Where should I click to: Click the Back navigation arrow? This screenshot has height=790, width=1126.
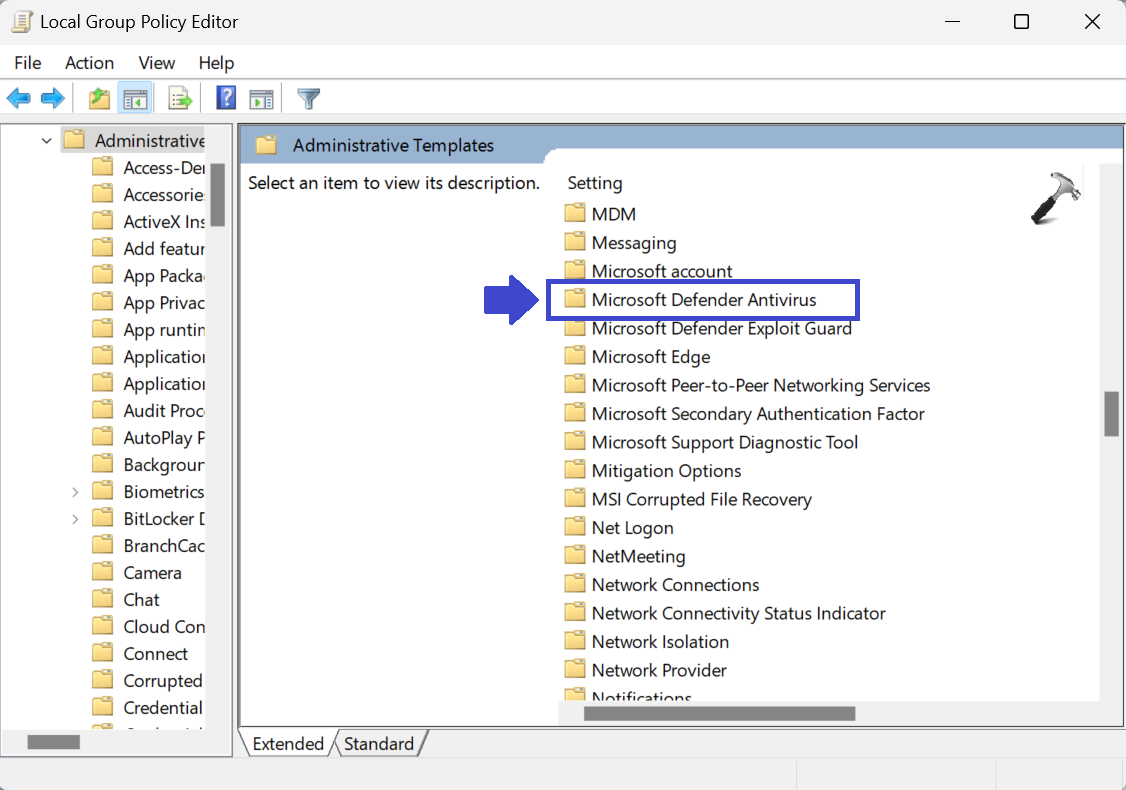tap(18, 97)
